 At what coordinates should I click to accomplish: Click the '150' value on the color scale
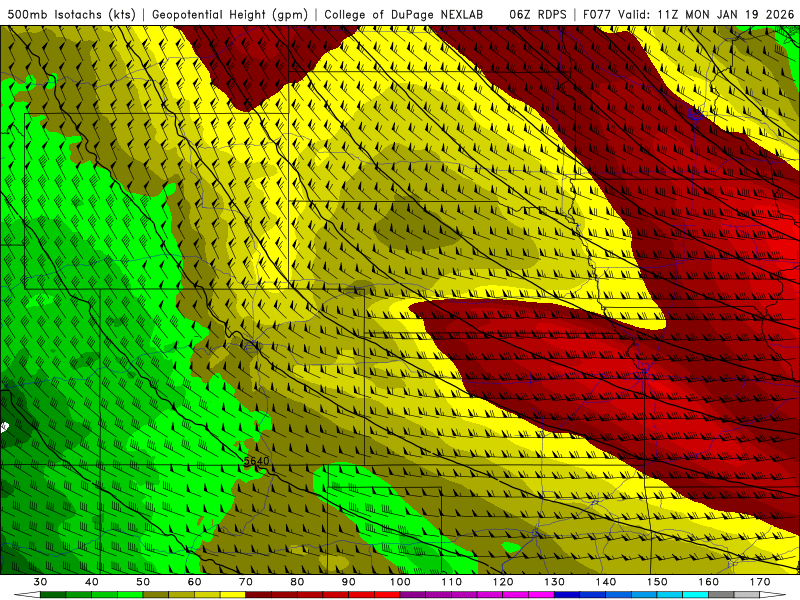(657, 582)
